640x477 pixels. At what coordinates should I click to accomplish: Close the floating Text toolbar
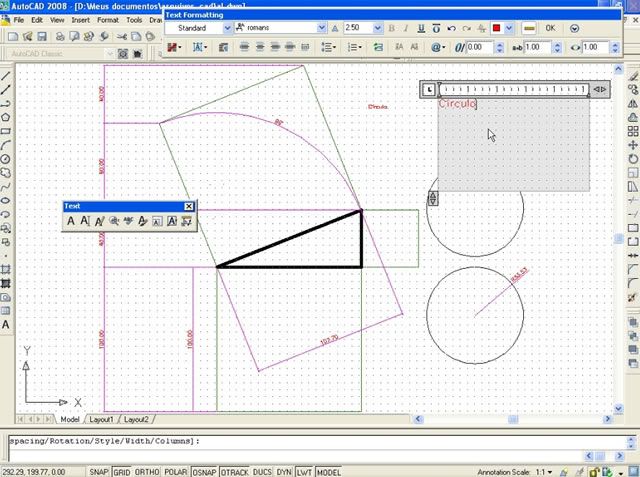click(187, 206)
